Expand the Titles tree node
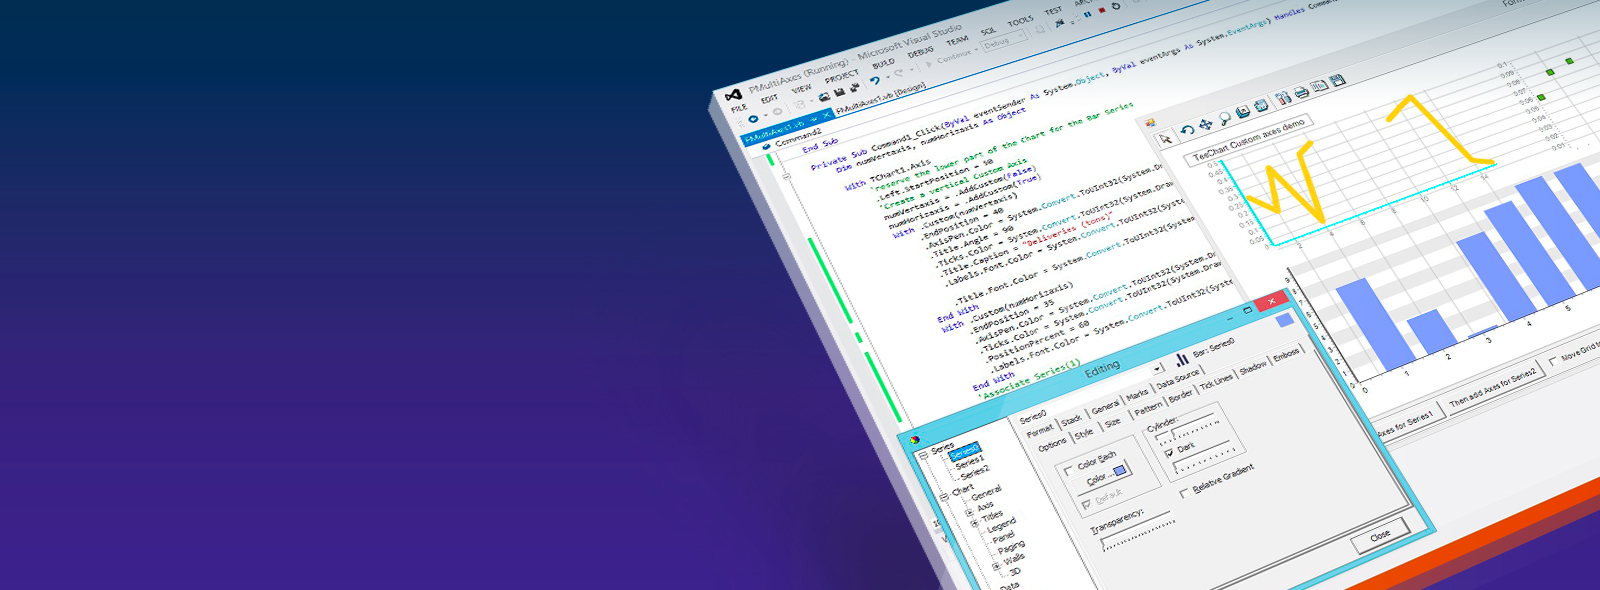The width and height of the screenshot is (1600, 590). [973, 523]
